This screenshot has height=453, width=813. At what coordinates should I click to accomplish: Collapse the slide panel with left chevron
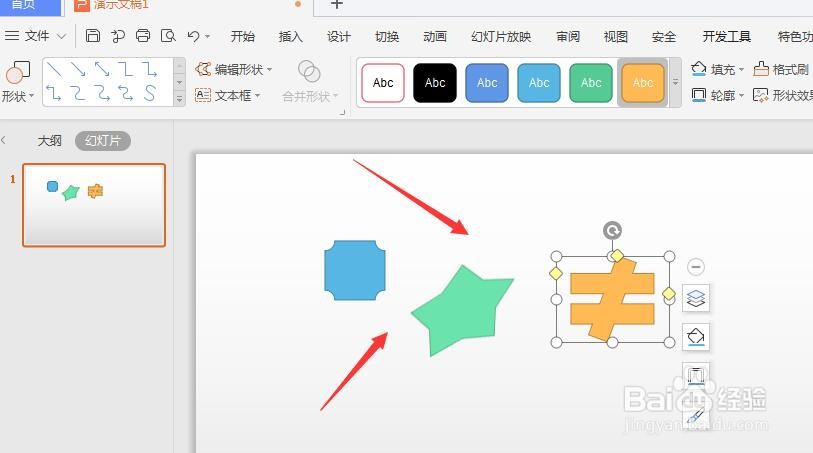(4, 140)
